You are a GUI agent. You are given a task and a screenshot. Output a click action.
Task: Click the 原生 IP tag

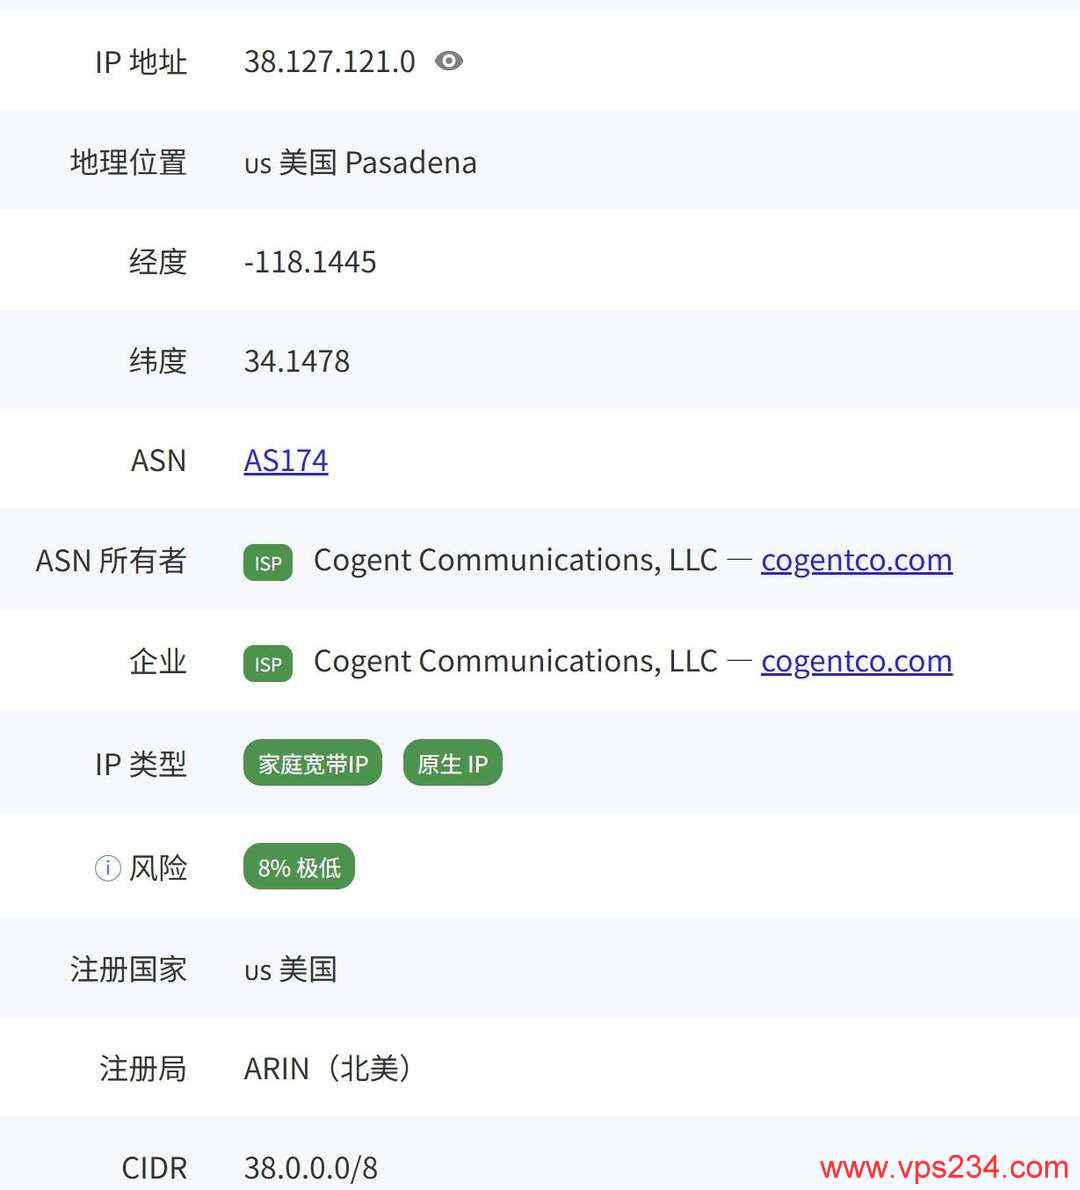tap(452, 763)
